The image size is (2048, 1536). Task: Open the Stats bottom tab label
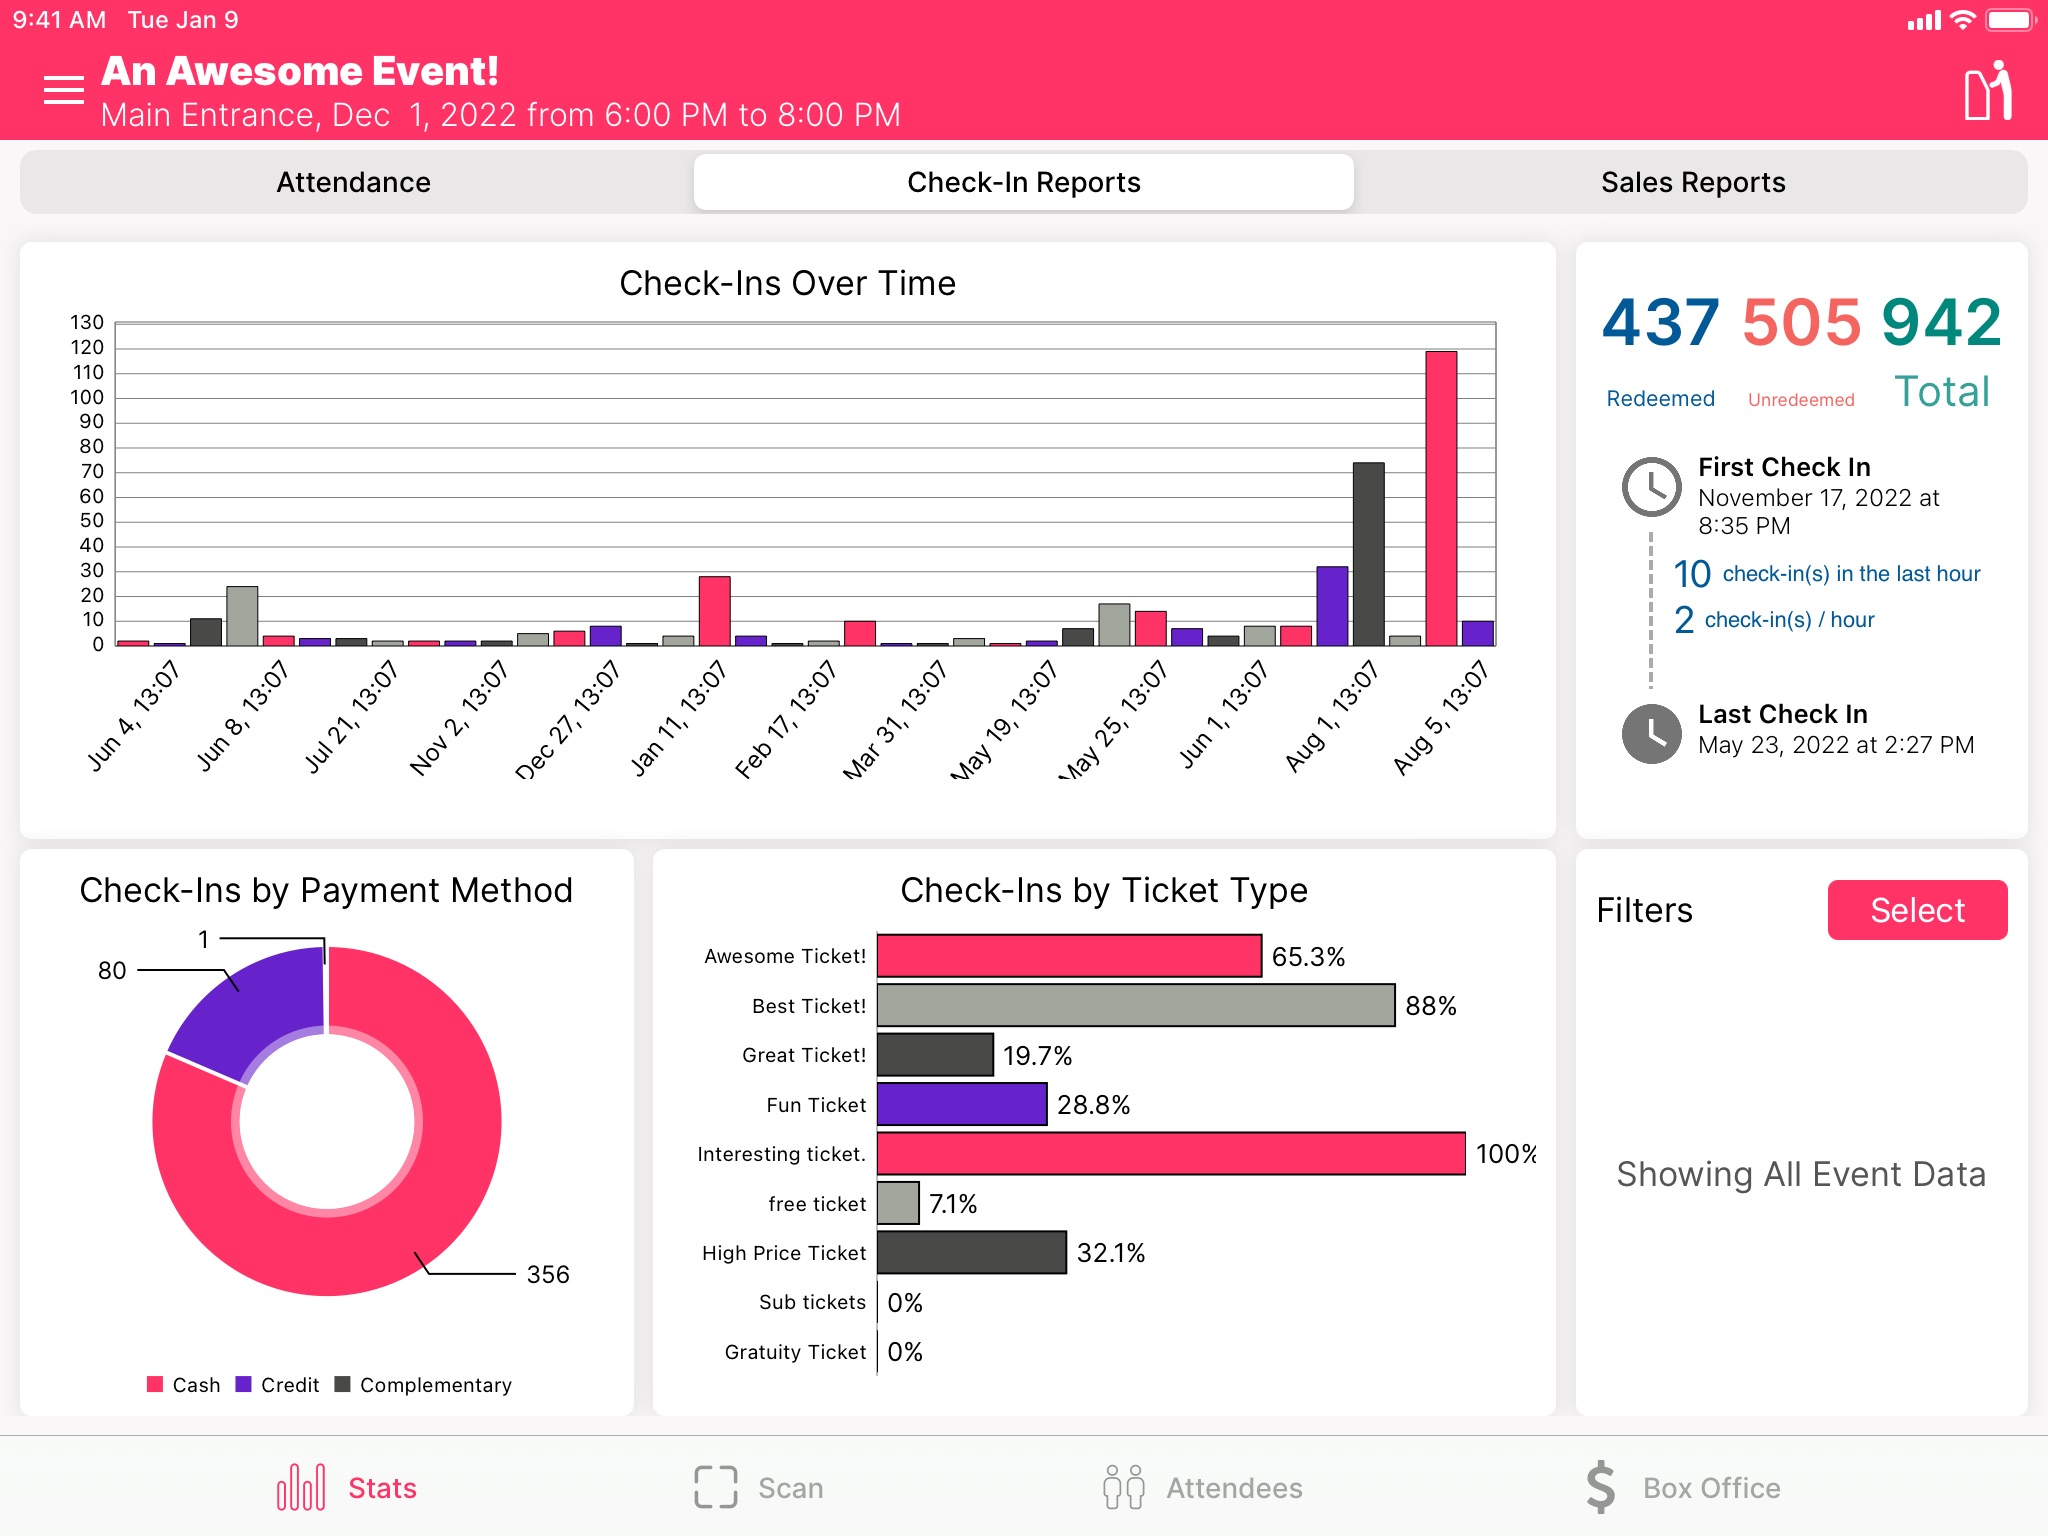pyautogui.click(x=382, y=1488)
